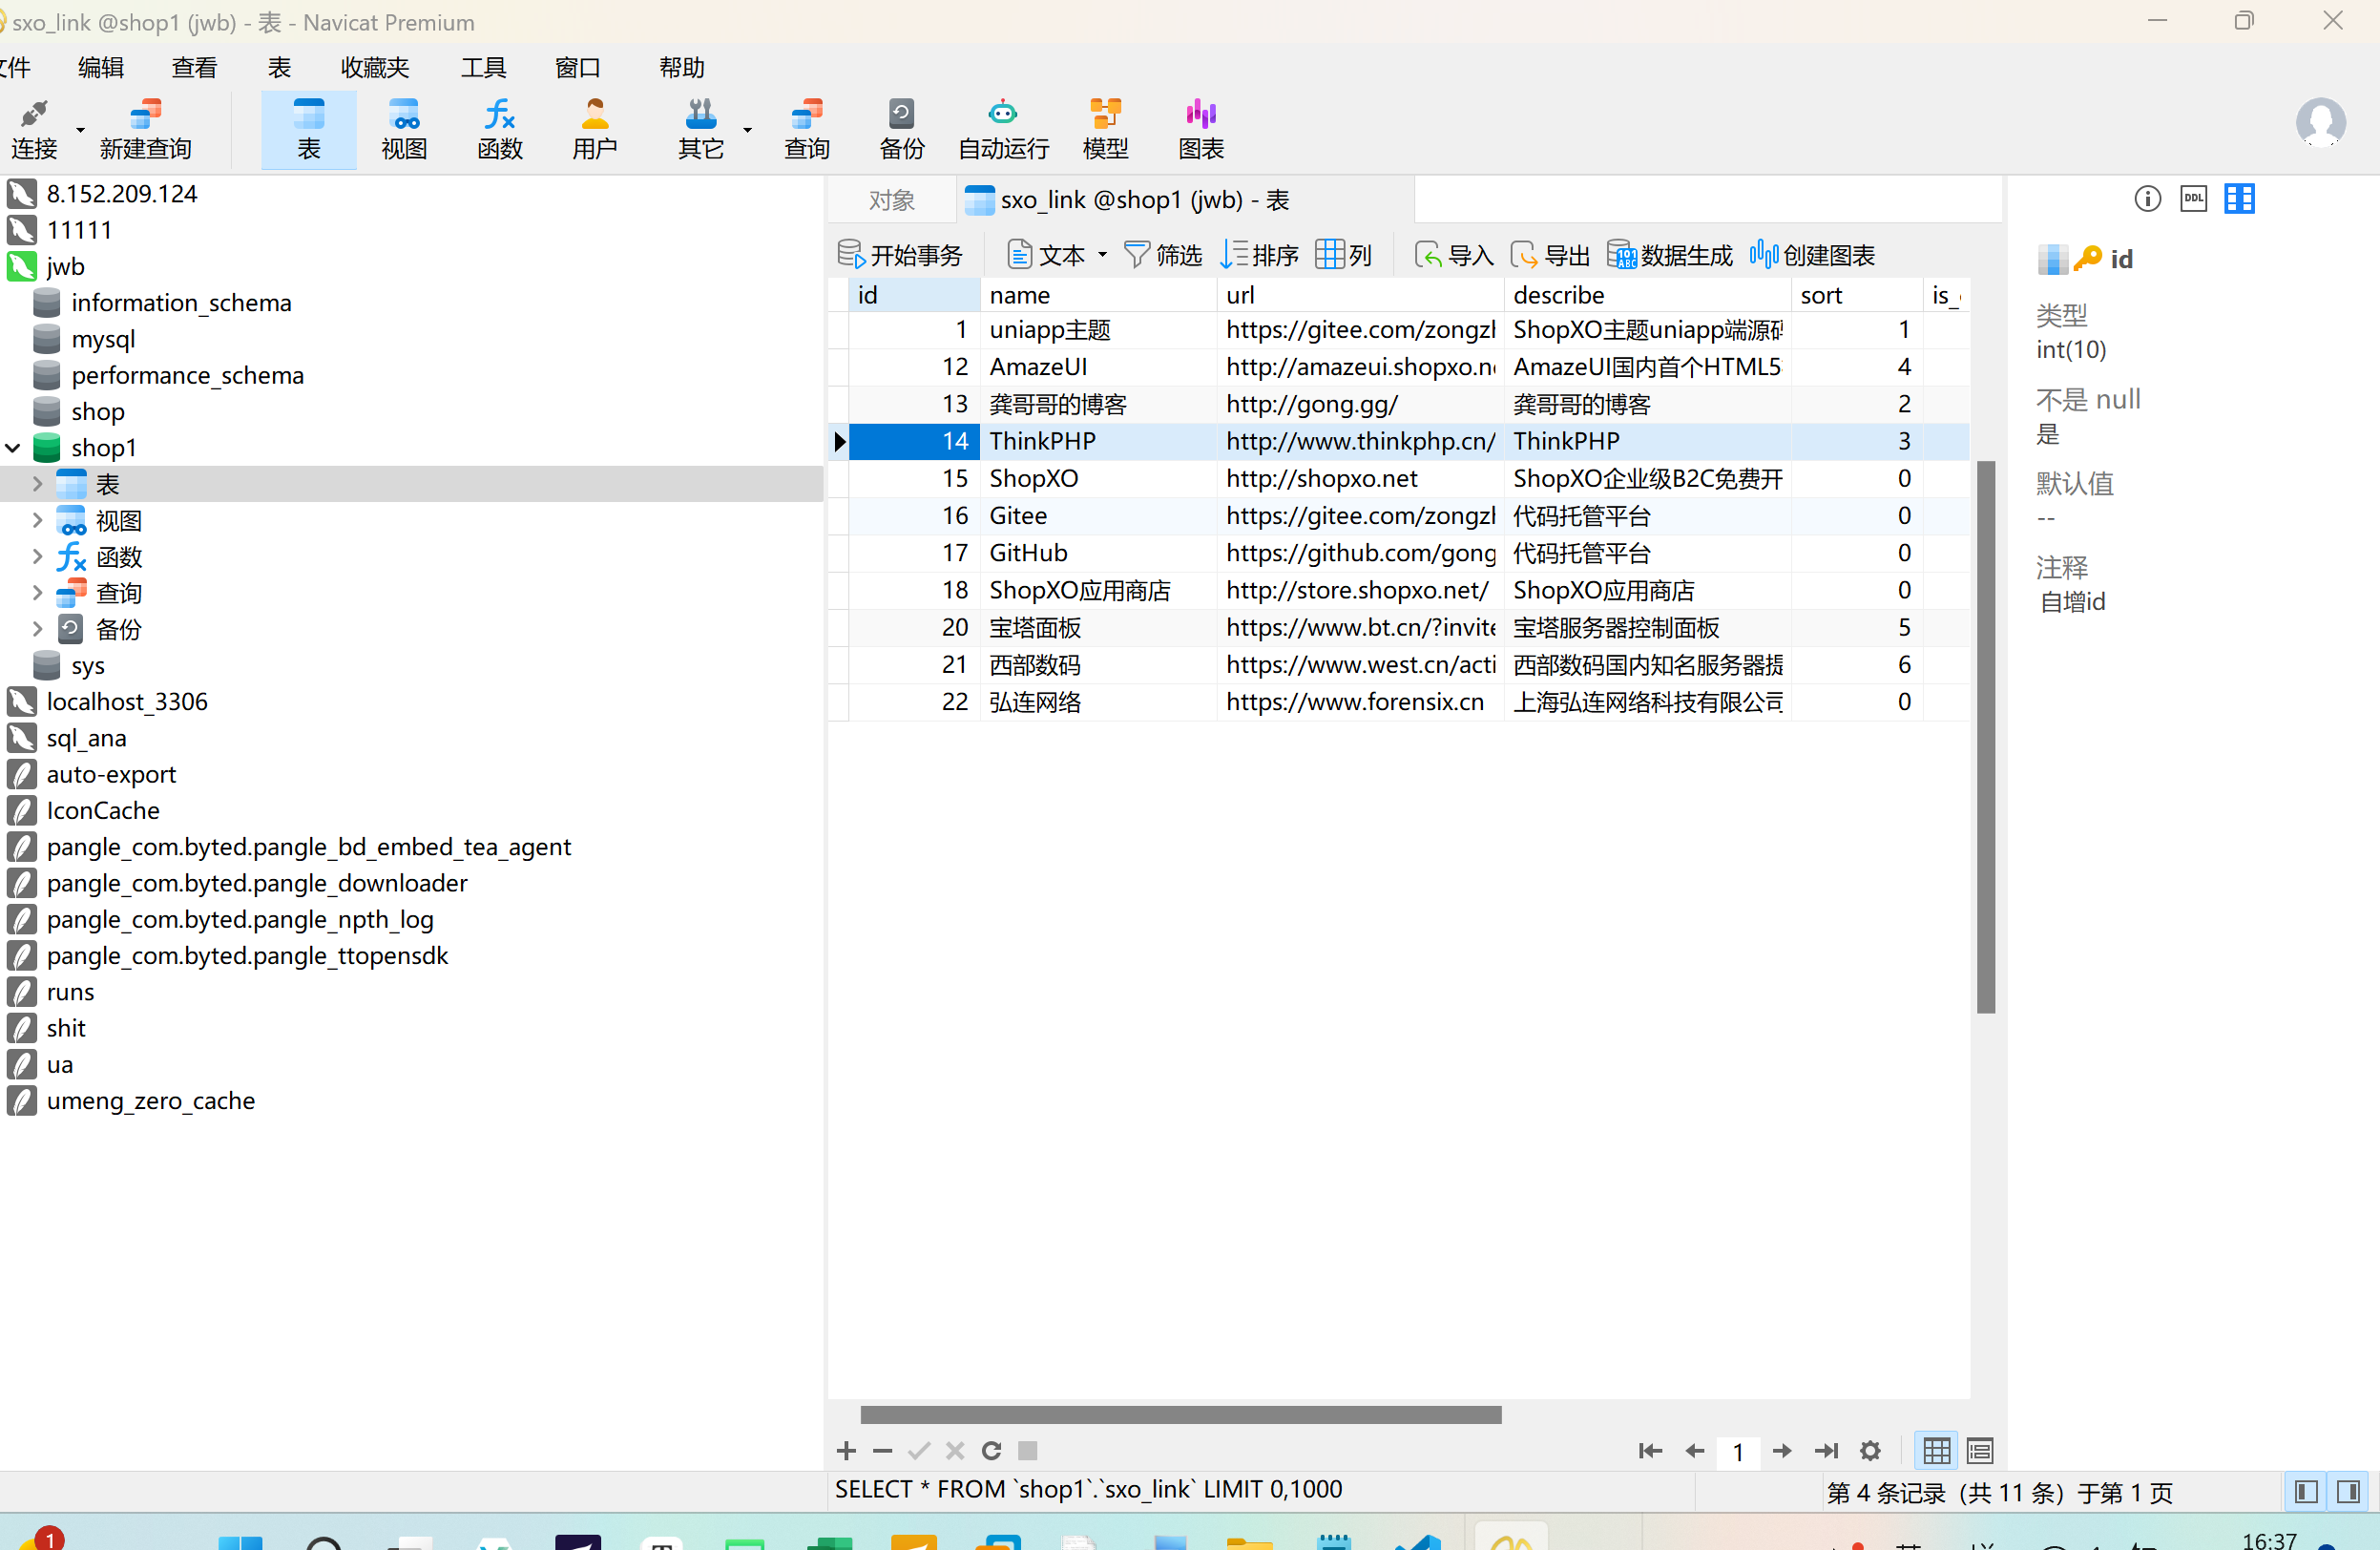Click the 创建图表 create chart button

1811,255
